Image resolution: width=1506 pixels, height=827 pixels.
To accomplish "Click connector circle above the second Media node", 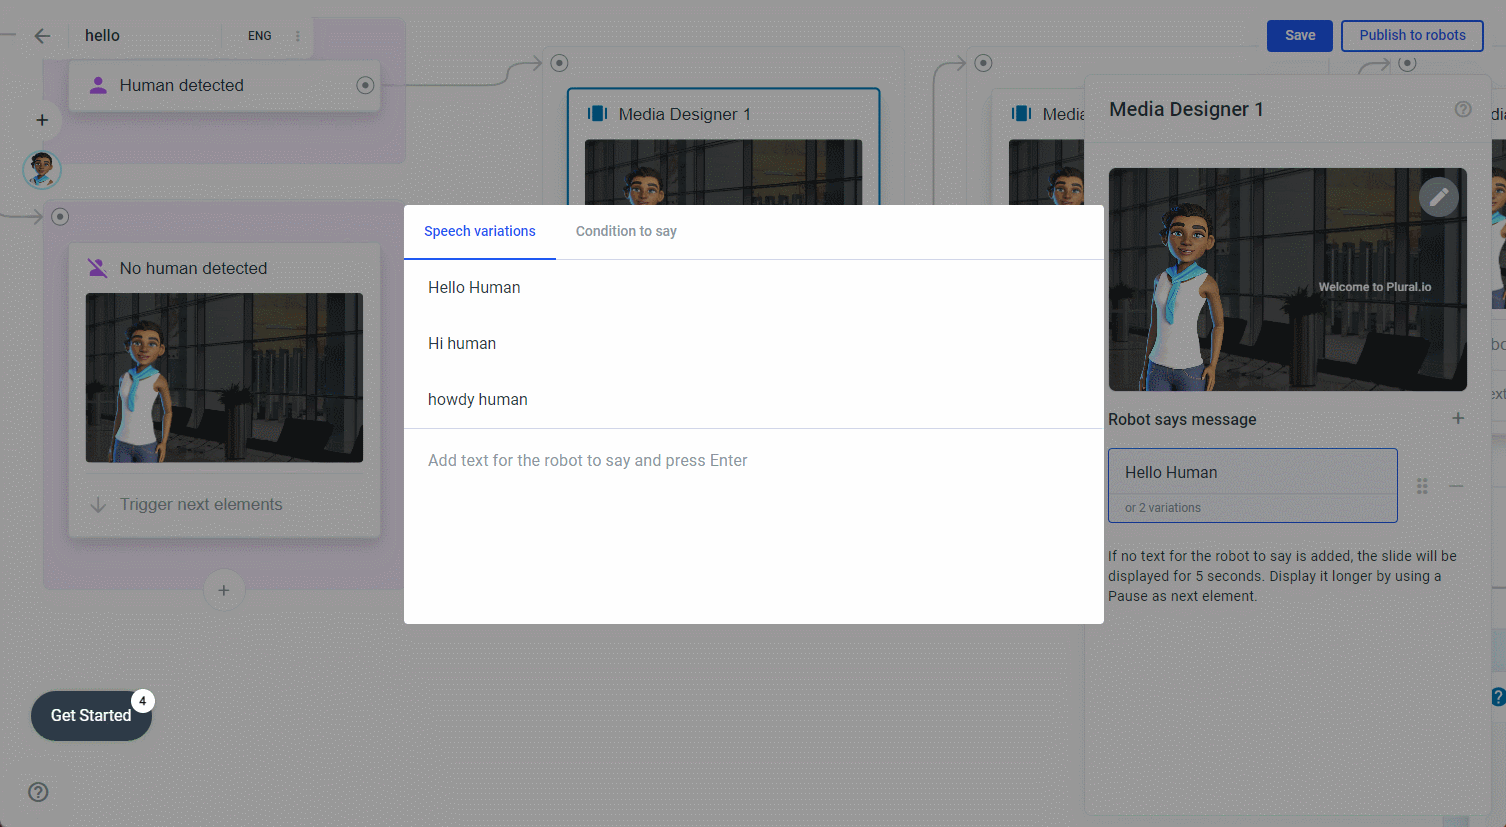I will [x=984, y=63].
